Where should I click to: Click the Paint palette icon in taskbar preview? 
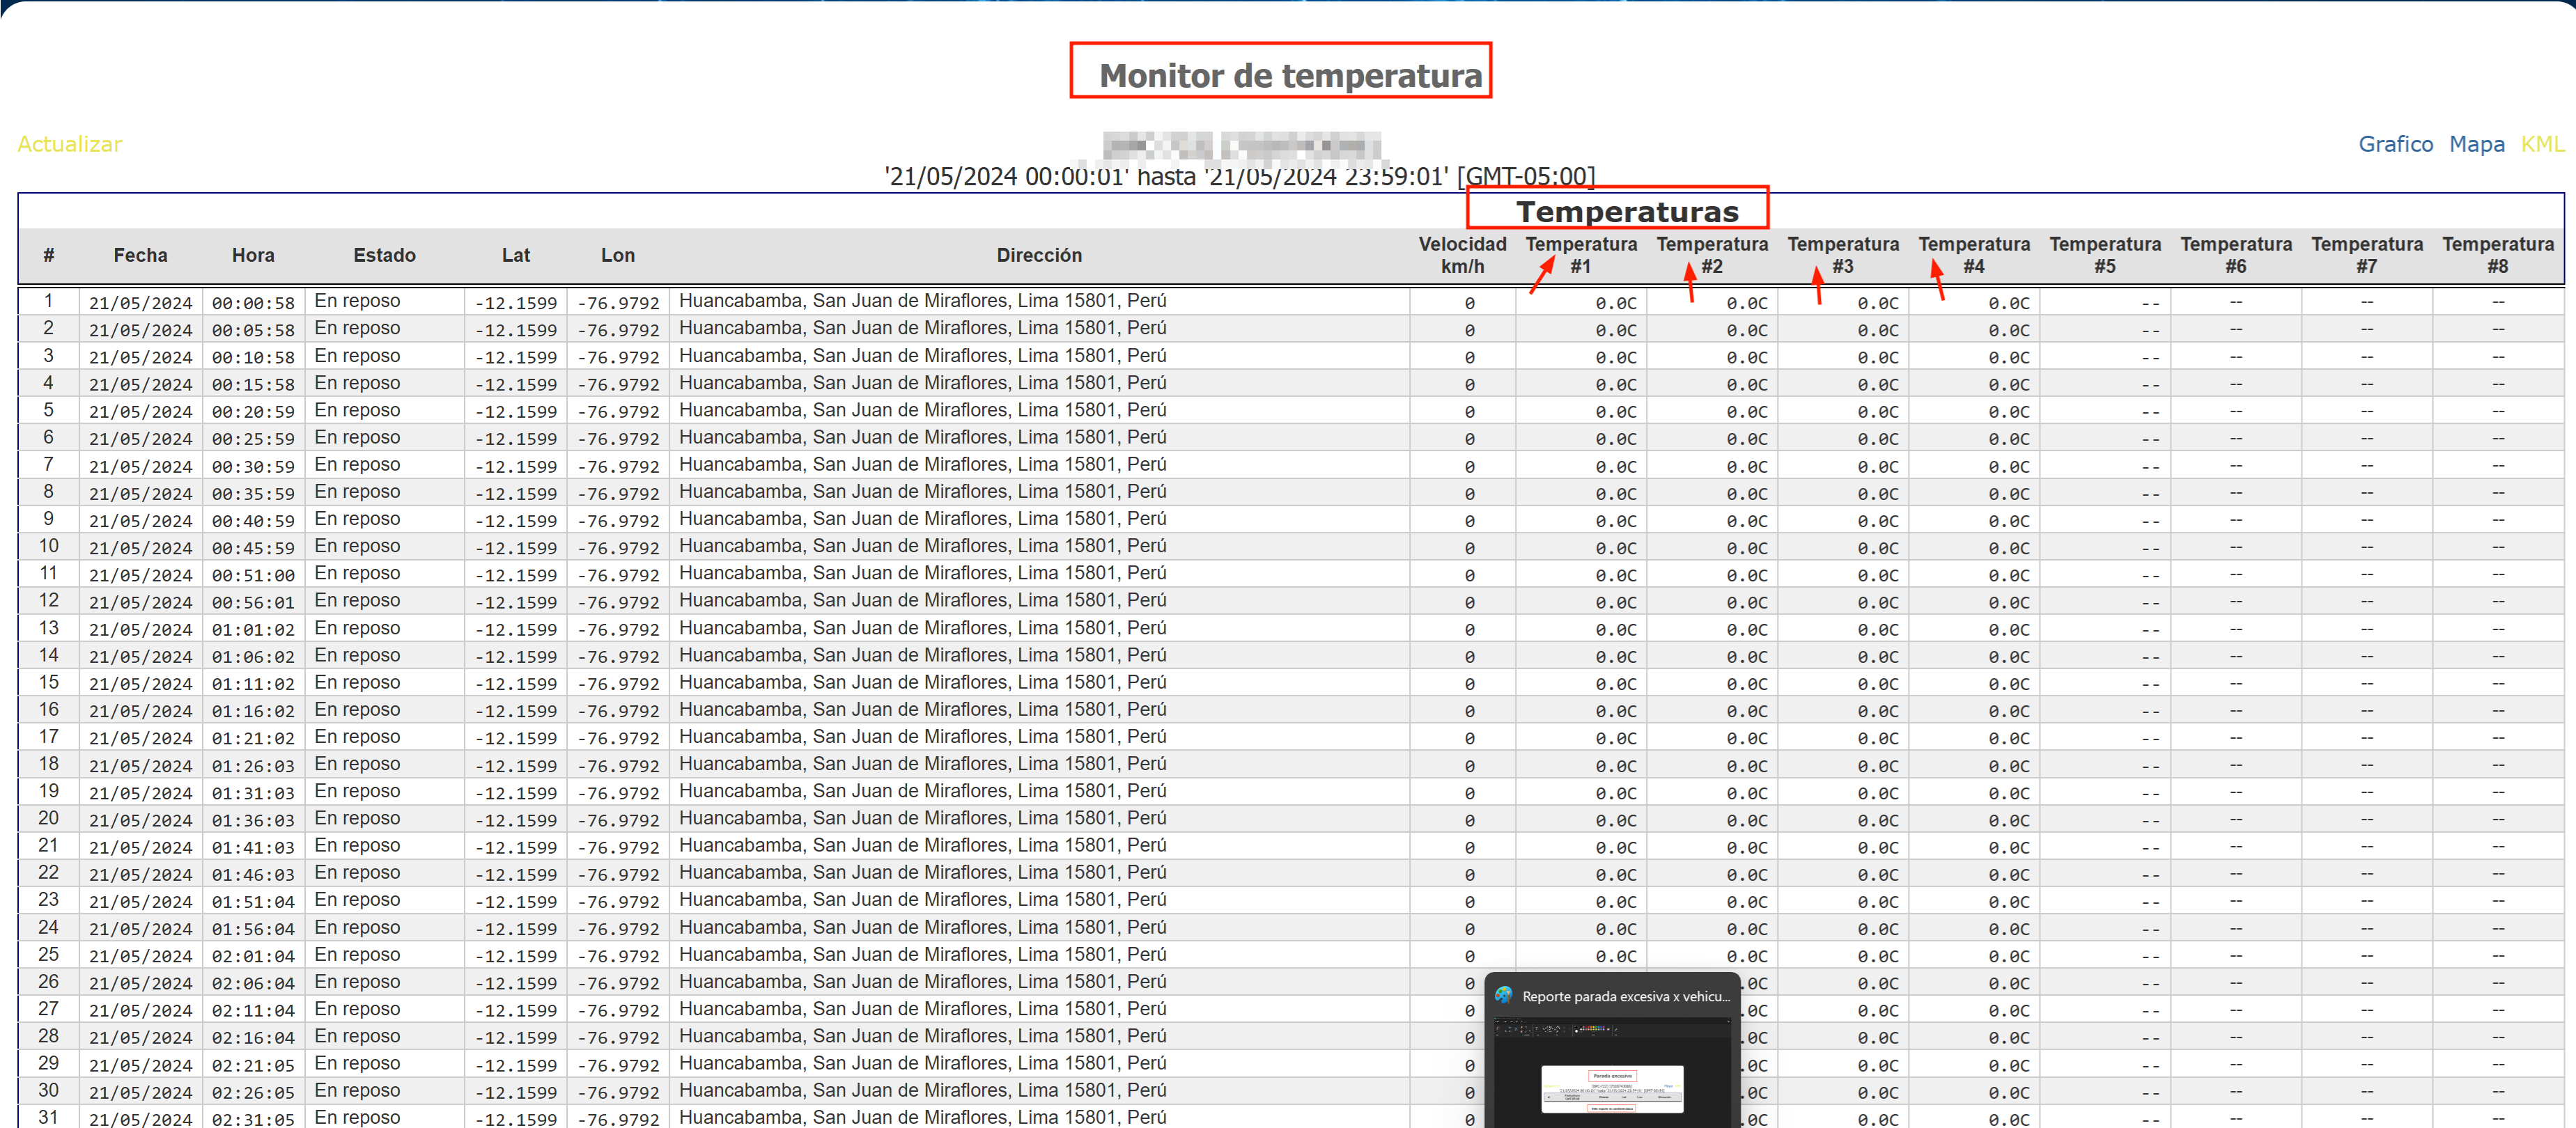[x=1503, y=995]
